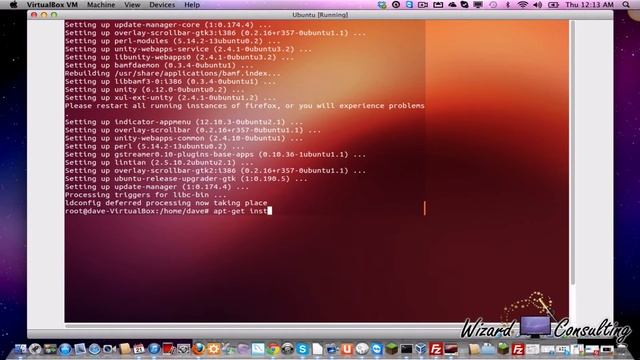Open the Minecraft grass block icon left of Terminal
The height and width of the screenshot is (360, 640).
[391, 348]
